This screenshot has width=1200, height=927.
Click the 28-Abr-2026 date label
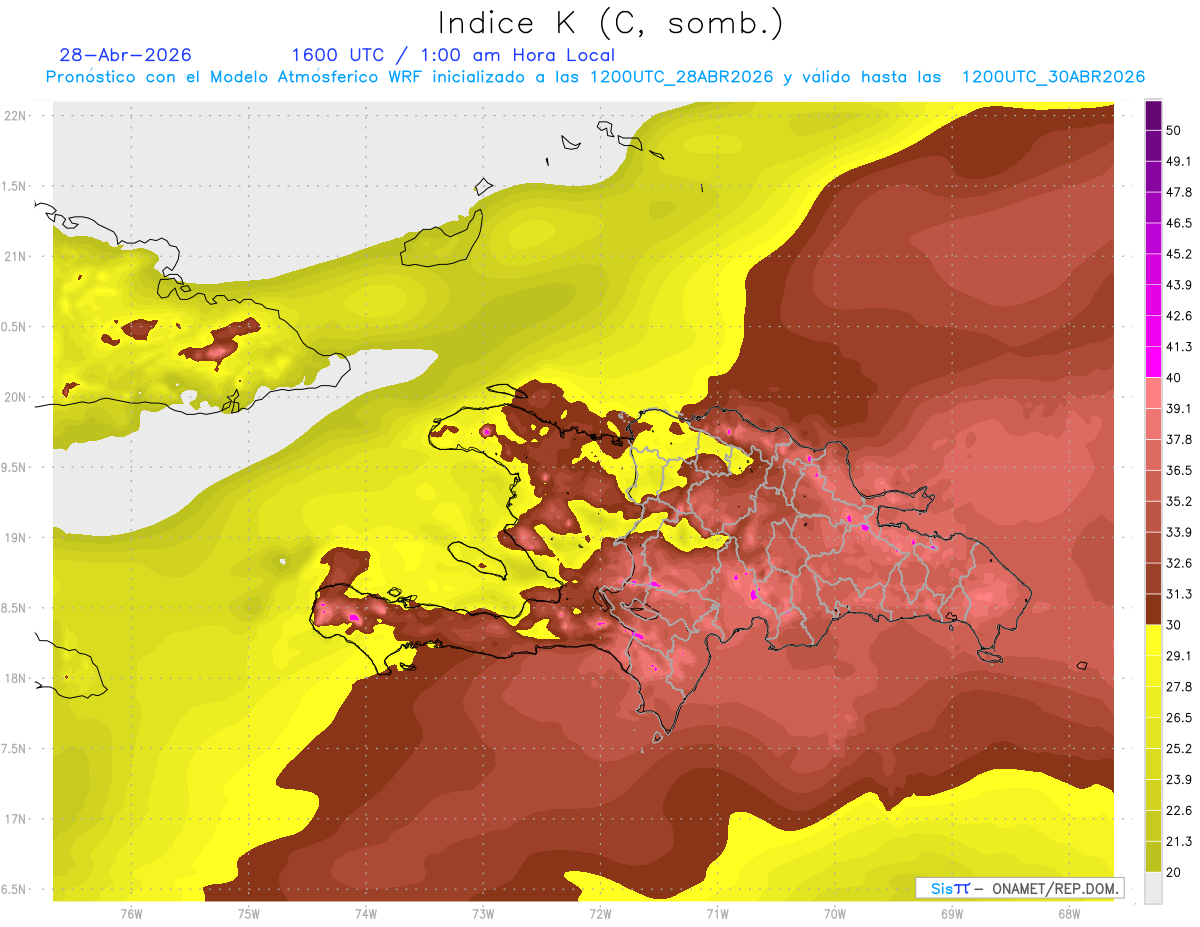pyautogui.click(x=125, y=55)
